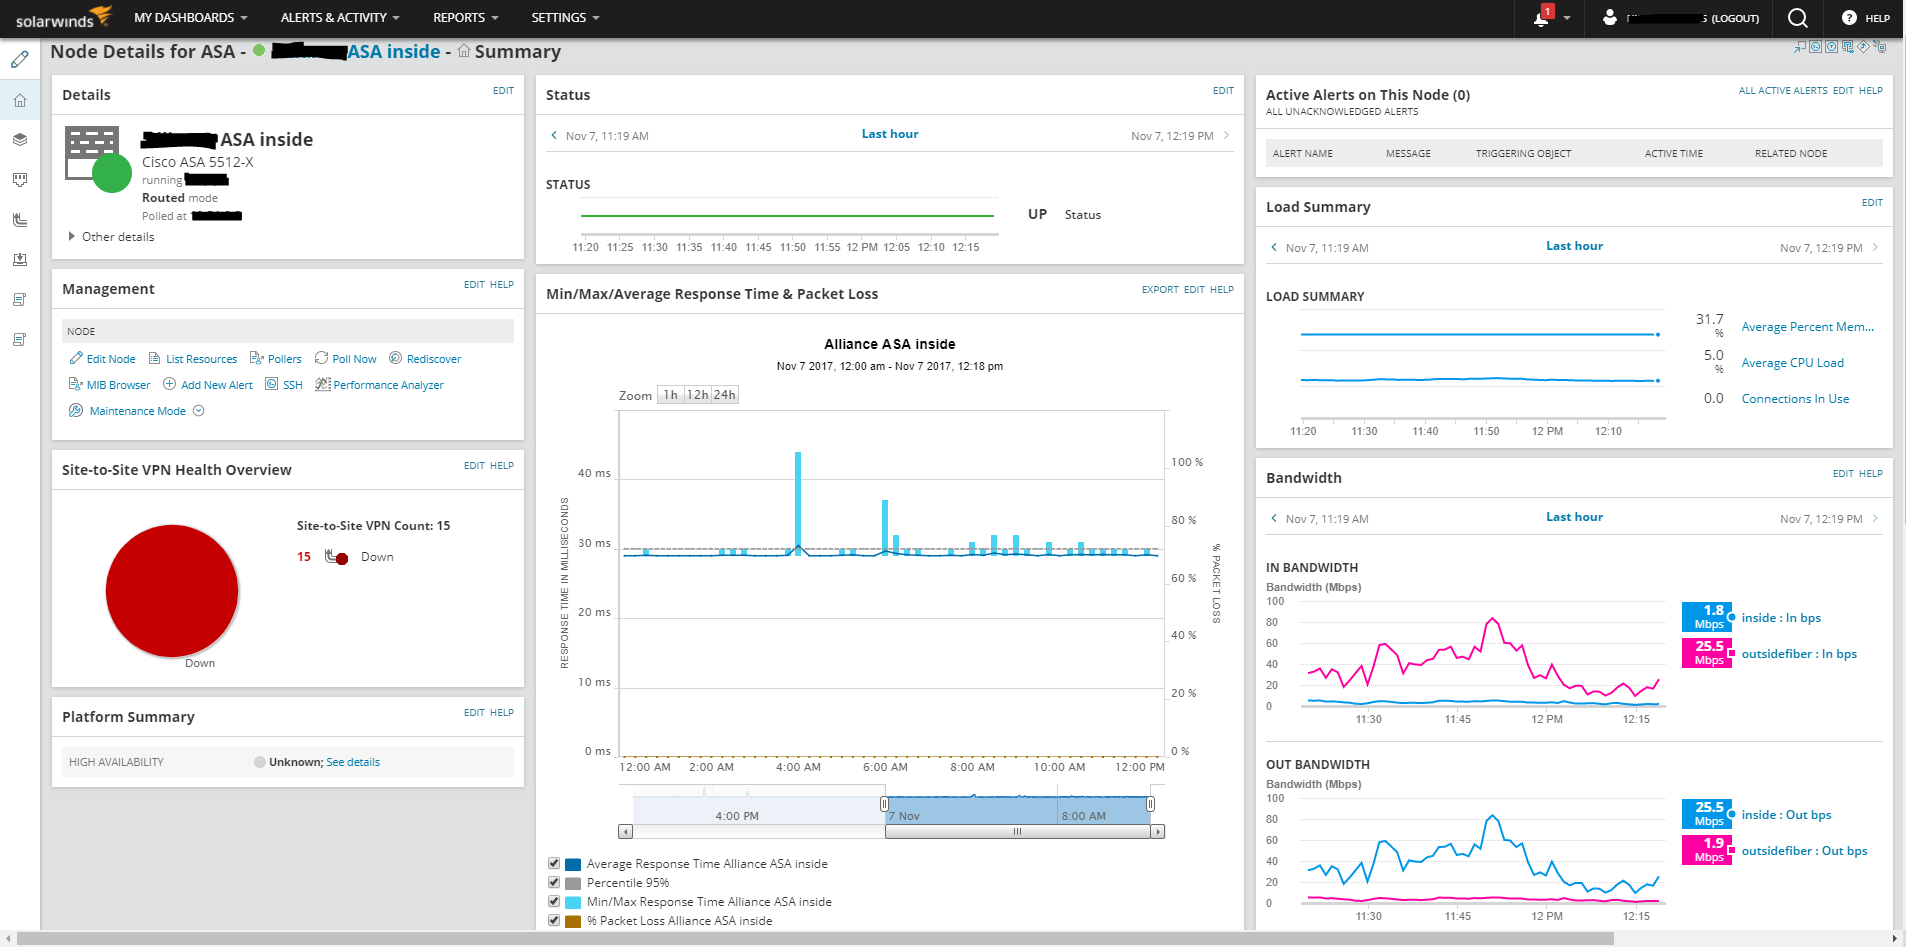The image size is (1906, 947).
Task: Click the line chart icon in left sidebar
Action: (x=20, y=220)
